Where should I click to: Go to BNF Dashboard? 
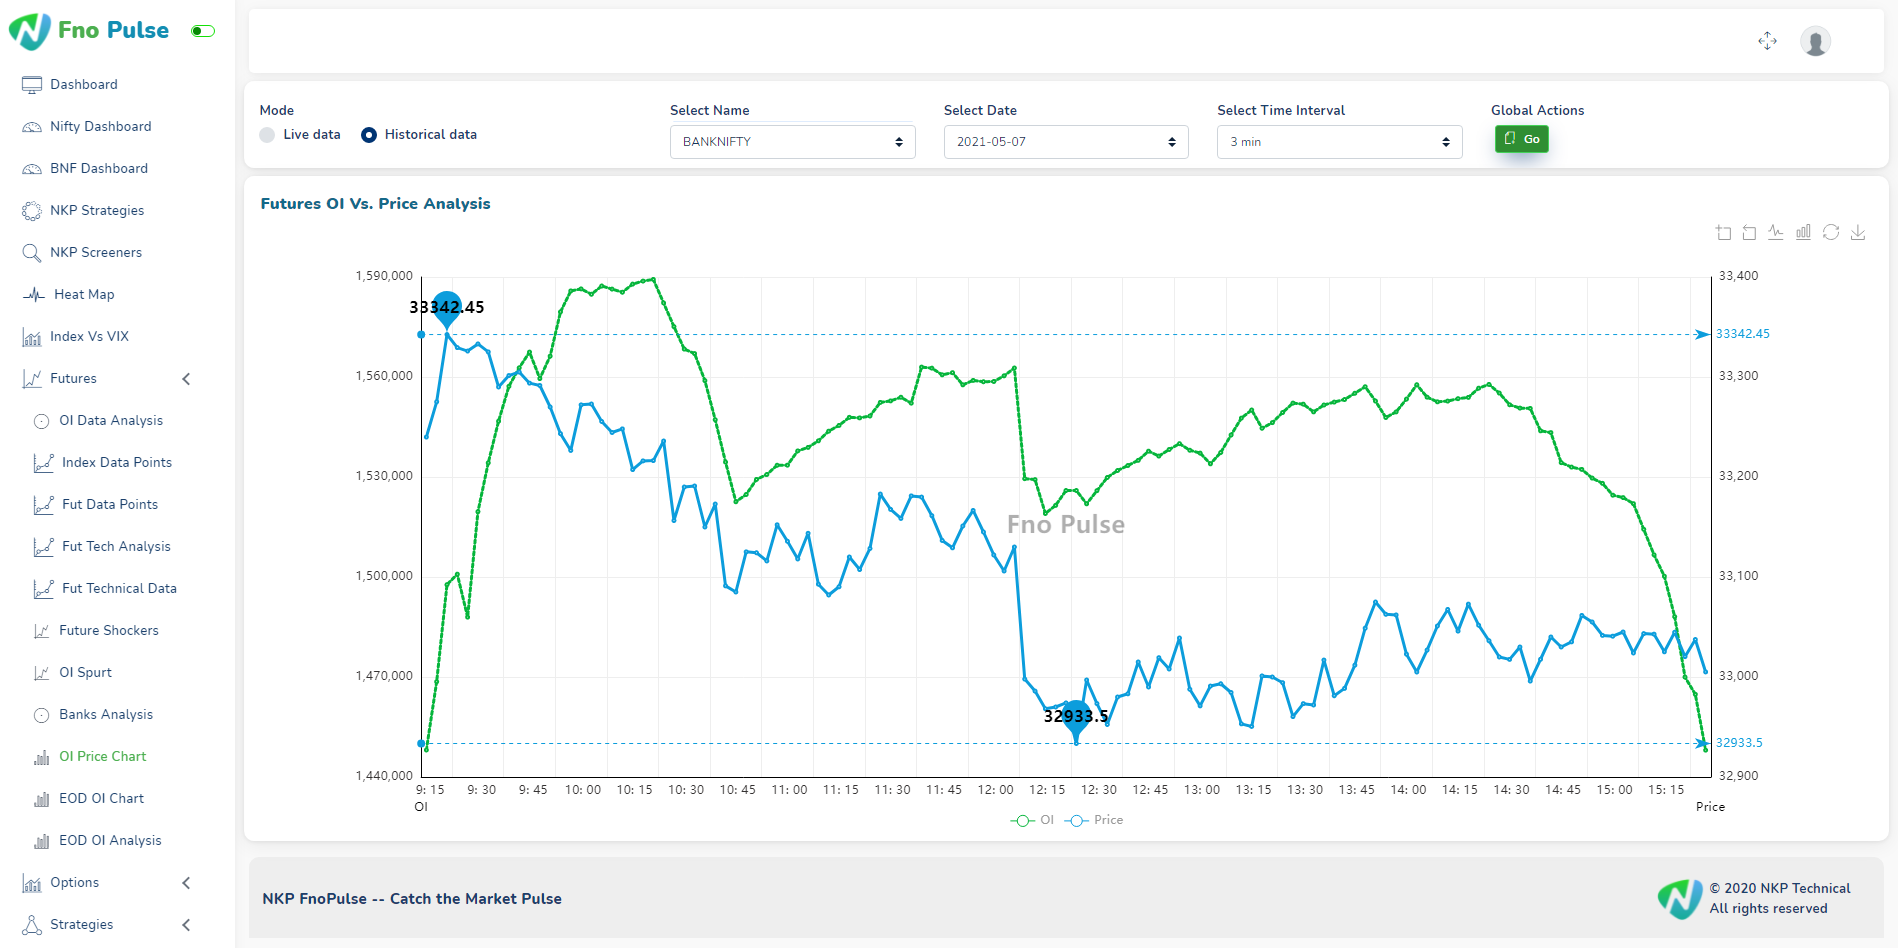pyautogui.click(x=99, y=169)
